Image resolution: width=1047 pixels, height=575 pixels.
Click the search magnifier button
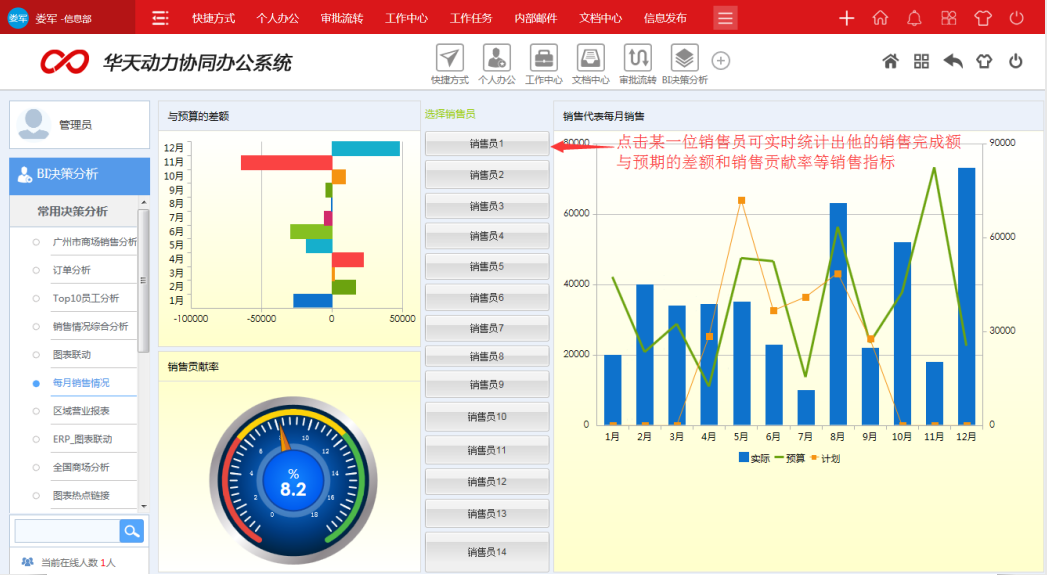131,531
